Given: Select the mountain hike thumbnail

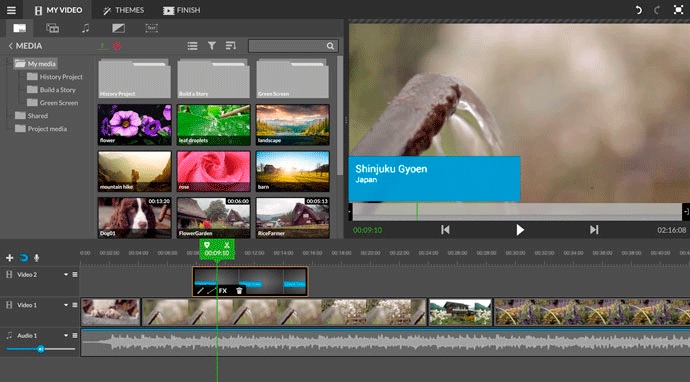Looking at the screenshot, I should point(134,171).
